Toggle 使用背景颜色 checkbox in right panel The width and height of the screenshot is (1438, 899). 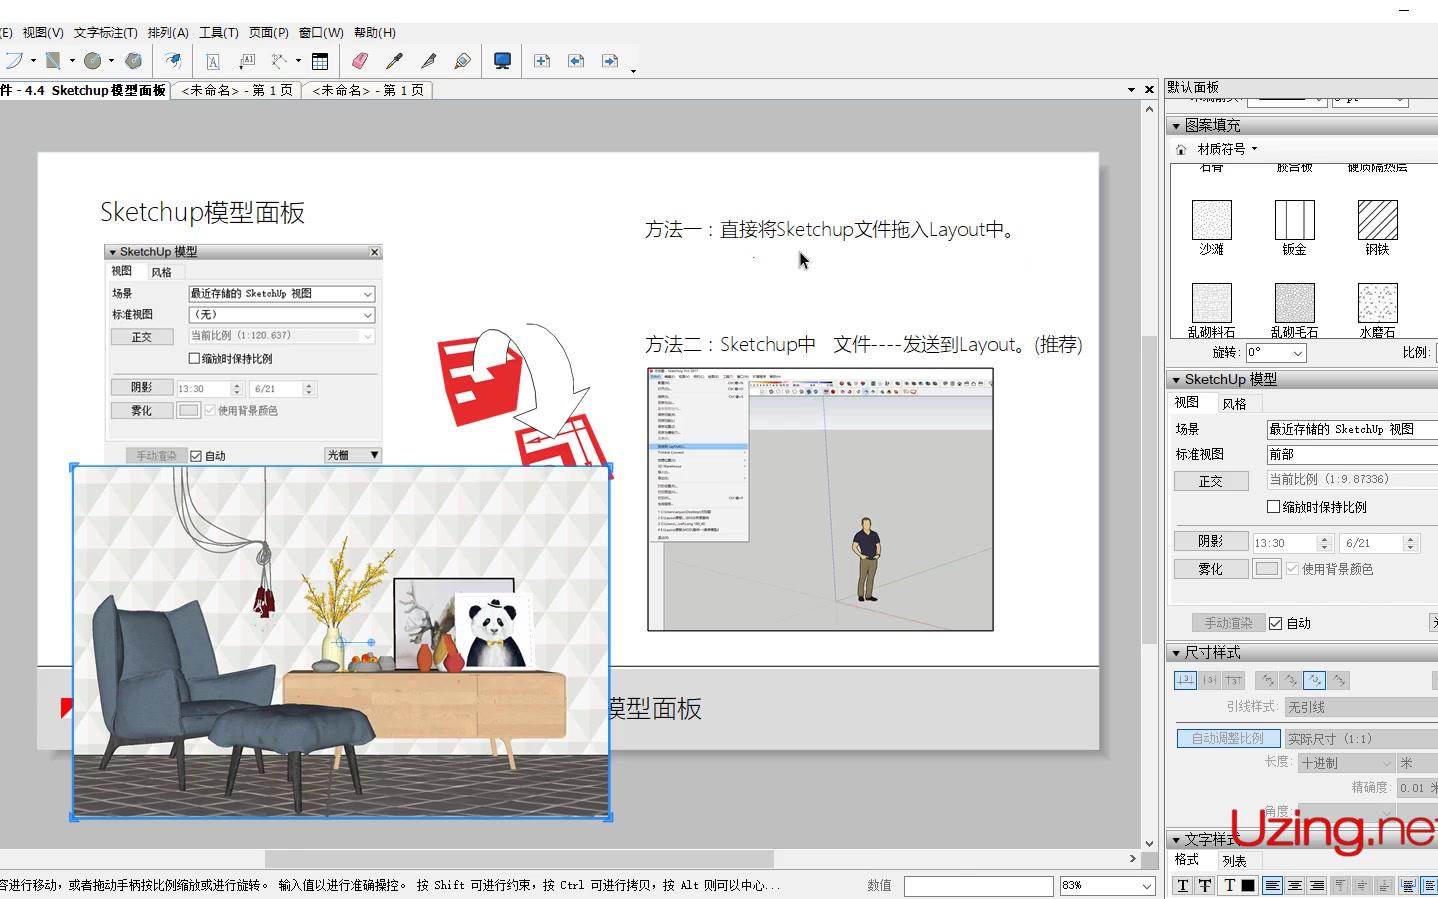point(1292,569)
